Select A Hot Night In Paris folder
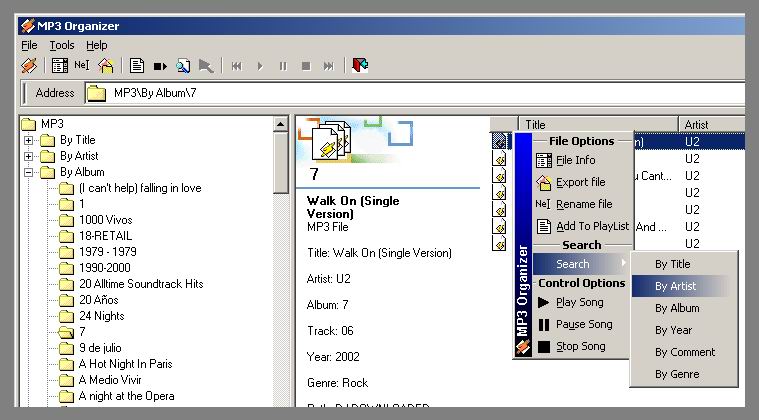Viewport: 759px width, 420px height. [116, 364]
